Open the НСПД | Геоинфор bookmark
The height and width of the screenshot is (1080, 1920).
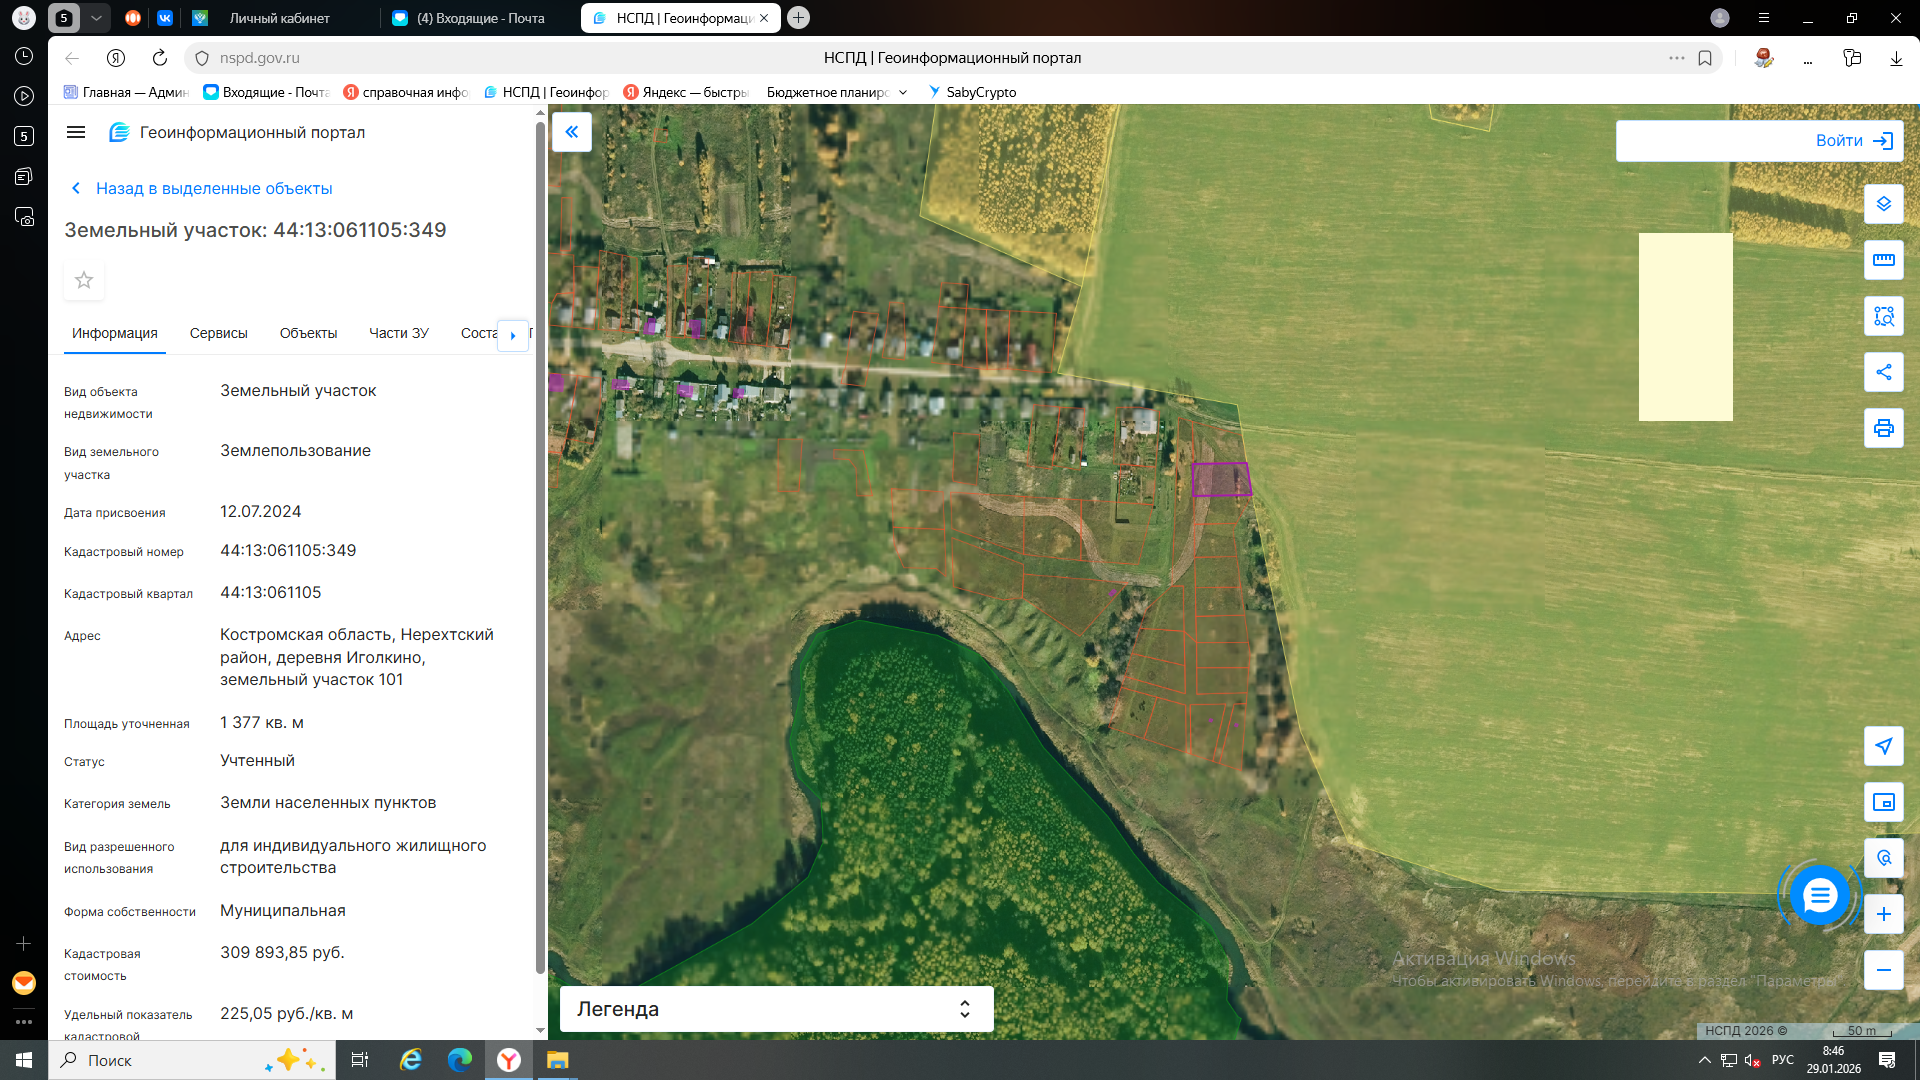pos(546,92)
